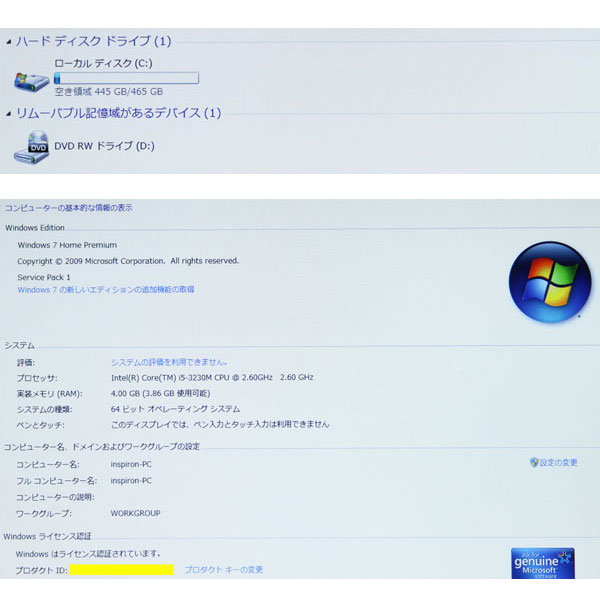Click the コンピューターの基本的な情報の表示 heading

[x=69, y=208]
